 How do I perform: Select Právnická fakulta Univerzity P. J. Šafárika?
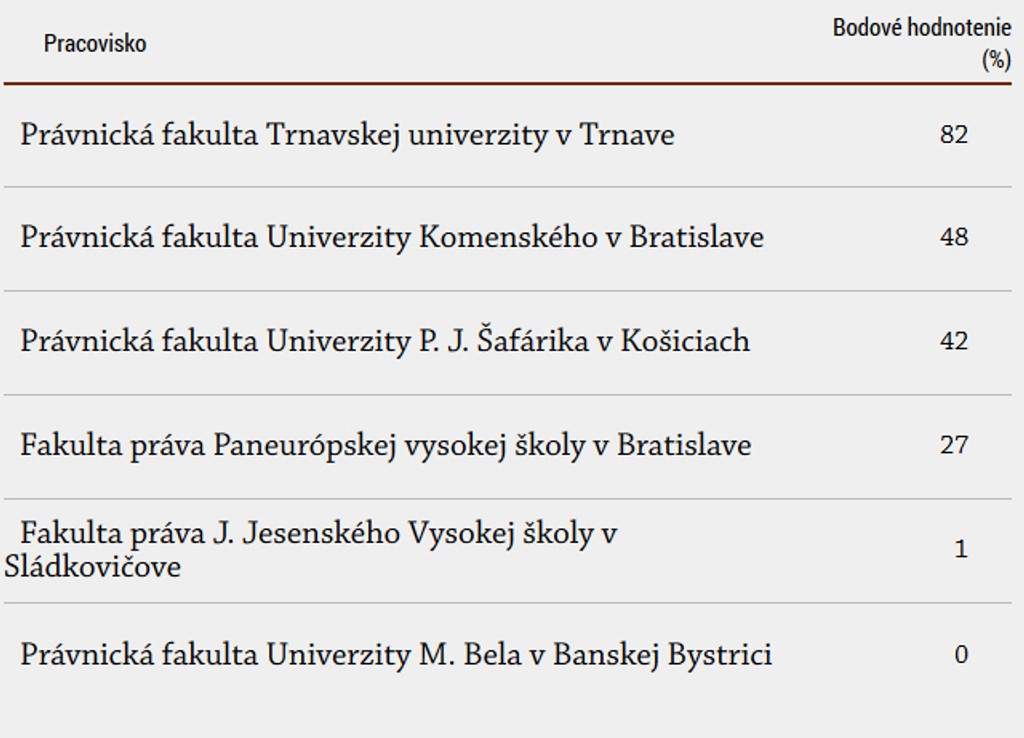point(385,342)
